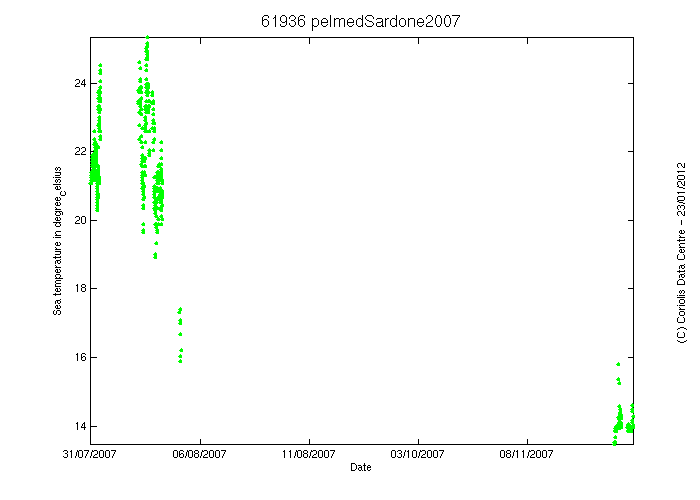
Task: Click the y-axis value 14
Action: point(80,426)
